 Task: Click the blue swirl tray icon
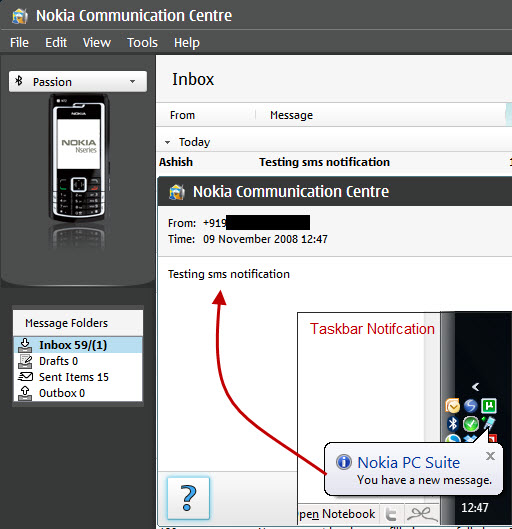471,406
